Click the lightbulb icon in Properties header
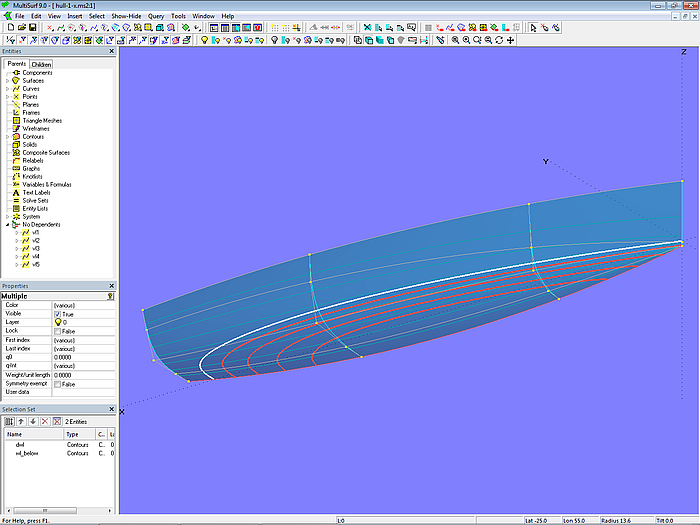This screenshot has height=525, width=700. [x=109, y=296]
